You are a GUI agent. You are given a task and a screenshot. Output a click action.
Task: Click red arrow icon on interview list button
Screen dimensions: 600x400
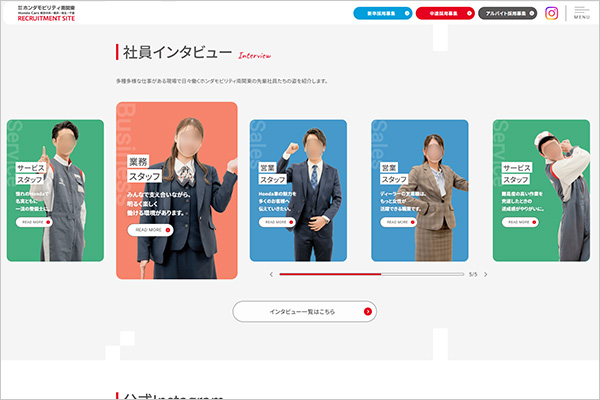[x=368, y=312]
